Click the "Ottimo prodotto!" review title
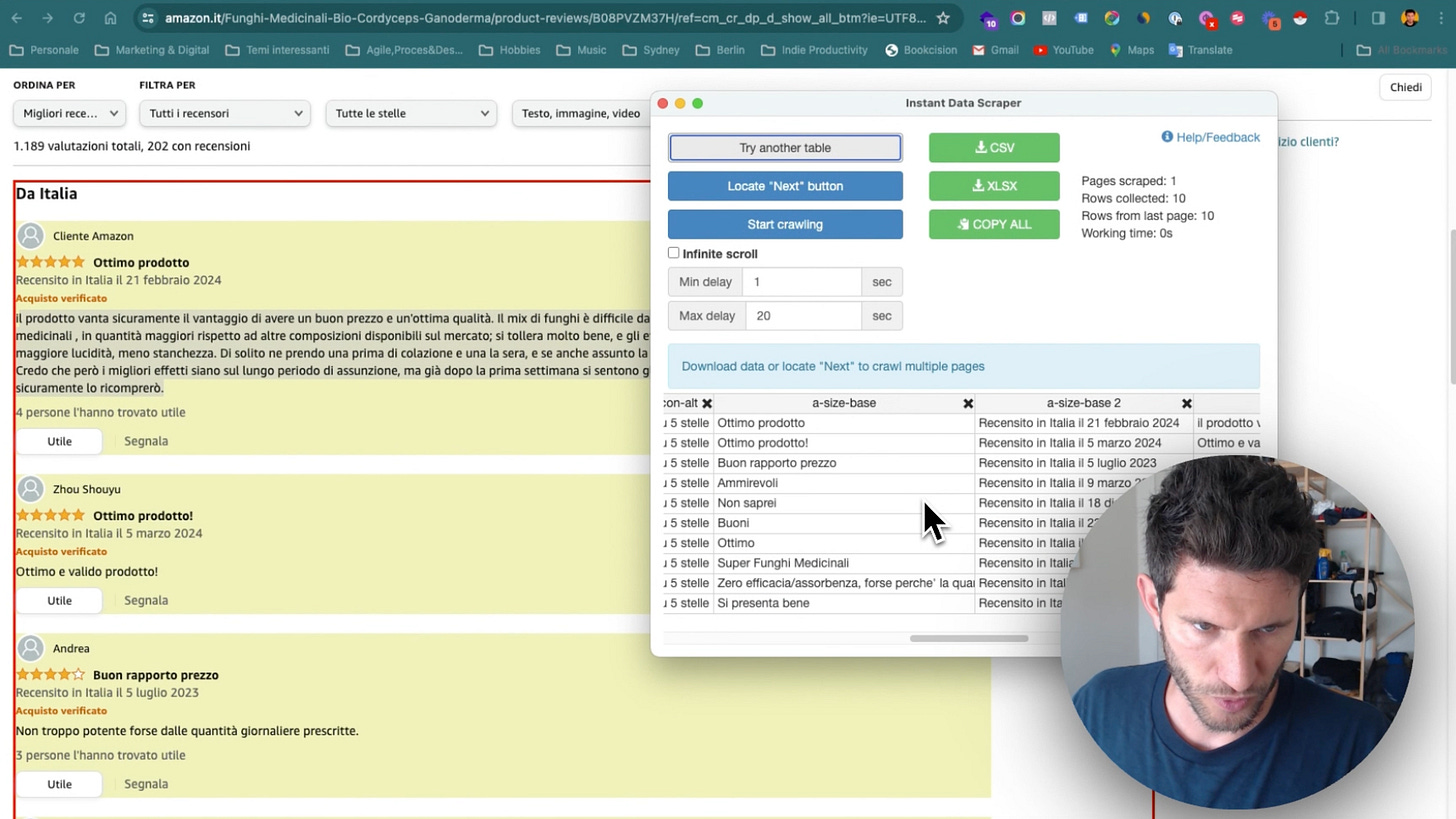 [143, 516]
